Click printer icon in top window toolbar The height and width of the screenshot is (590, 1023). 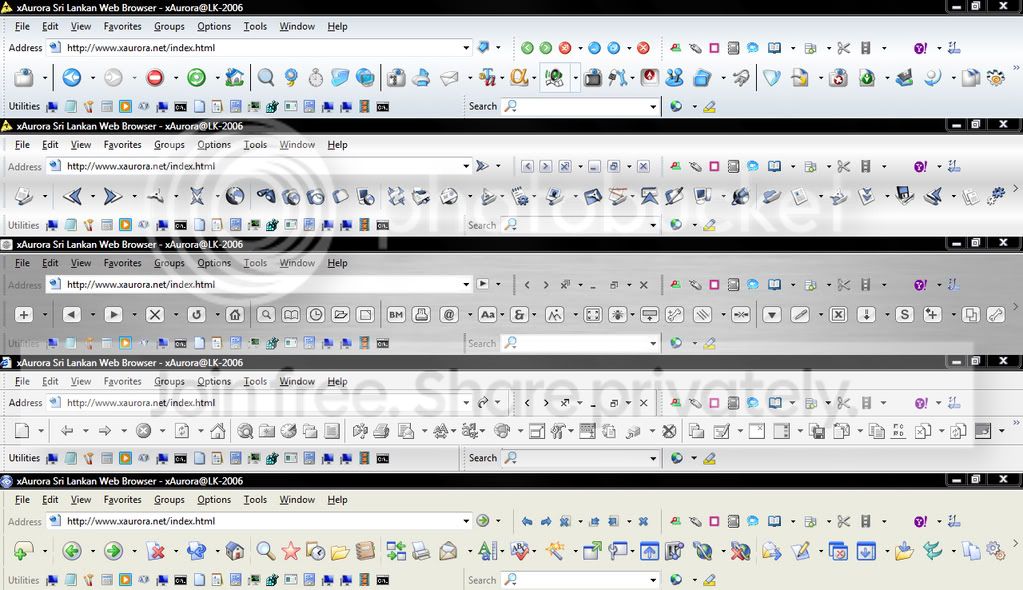tap(421, 78)
